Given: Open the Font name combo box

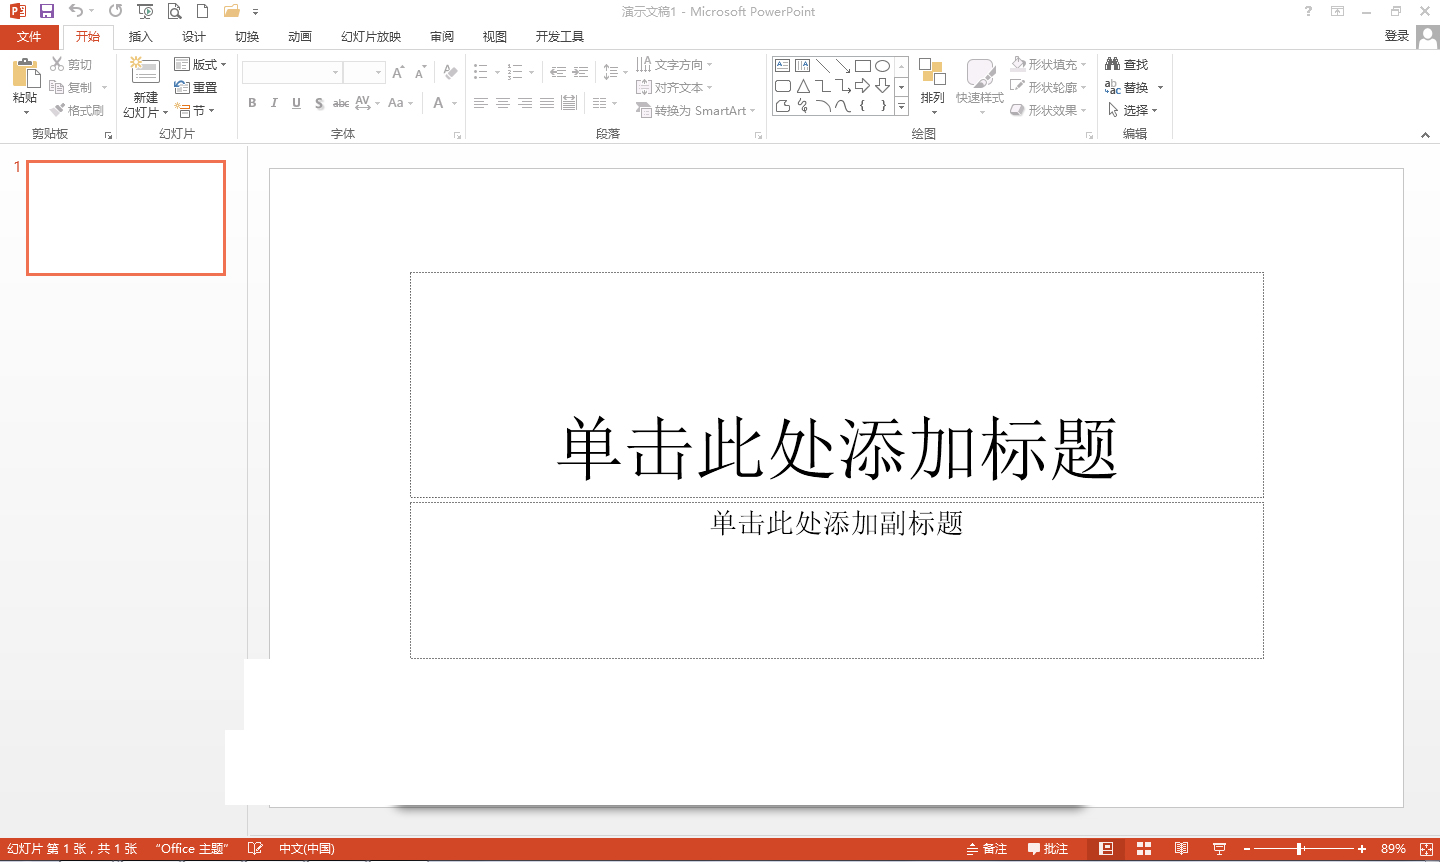Looking at the screenshot, I should (292, 73).
